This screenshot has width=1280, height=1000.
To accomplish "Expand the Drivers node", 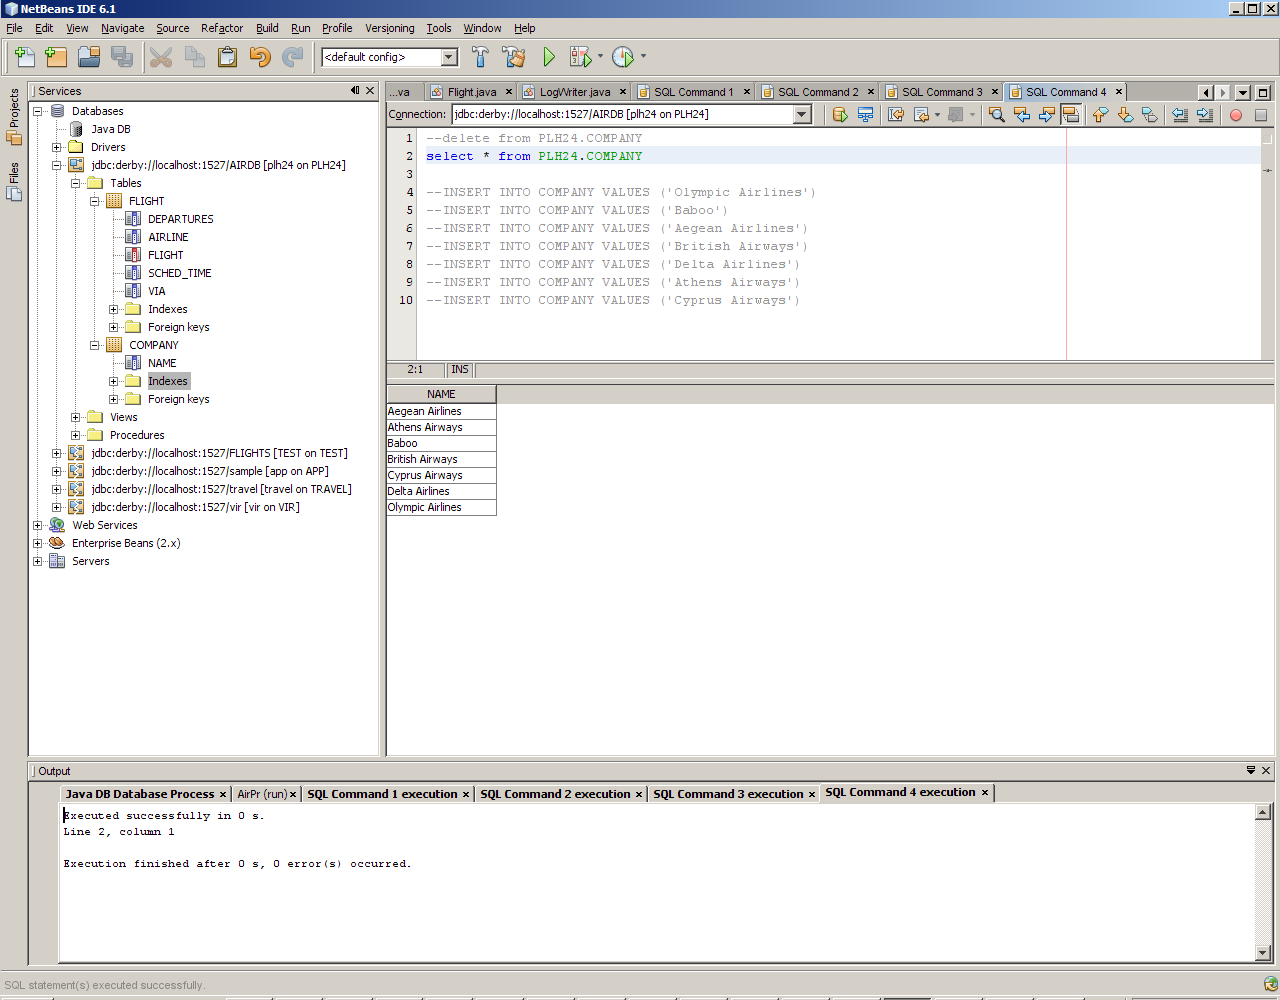I will click(x=57, y=147).
